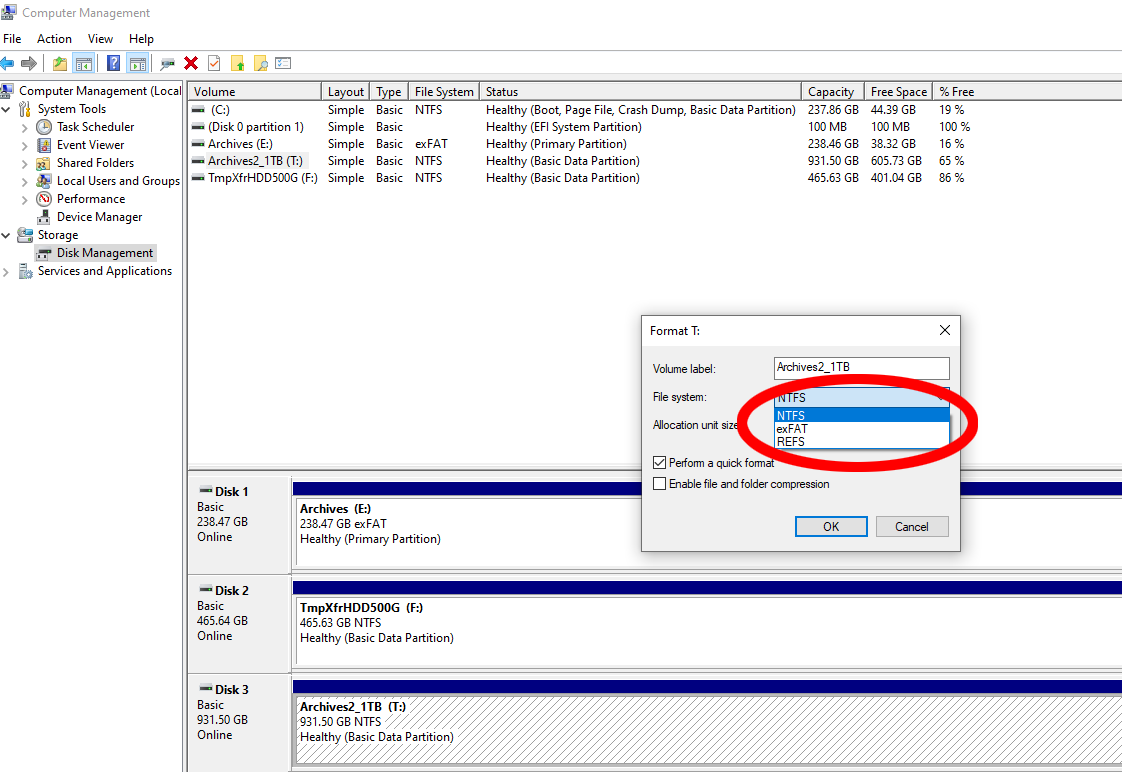Click the Local Users and Groups icon
Screen dimensions: 1122x772
pos(44,181)
